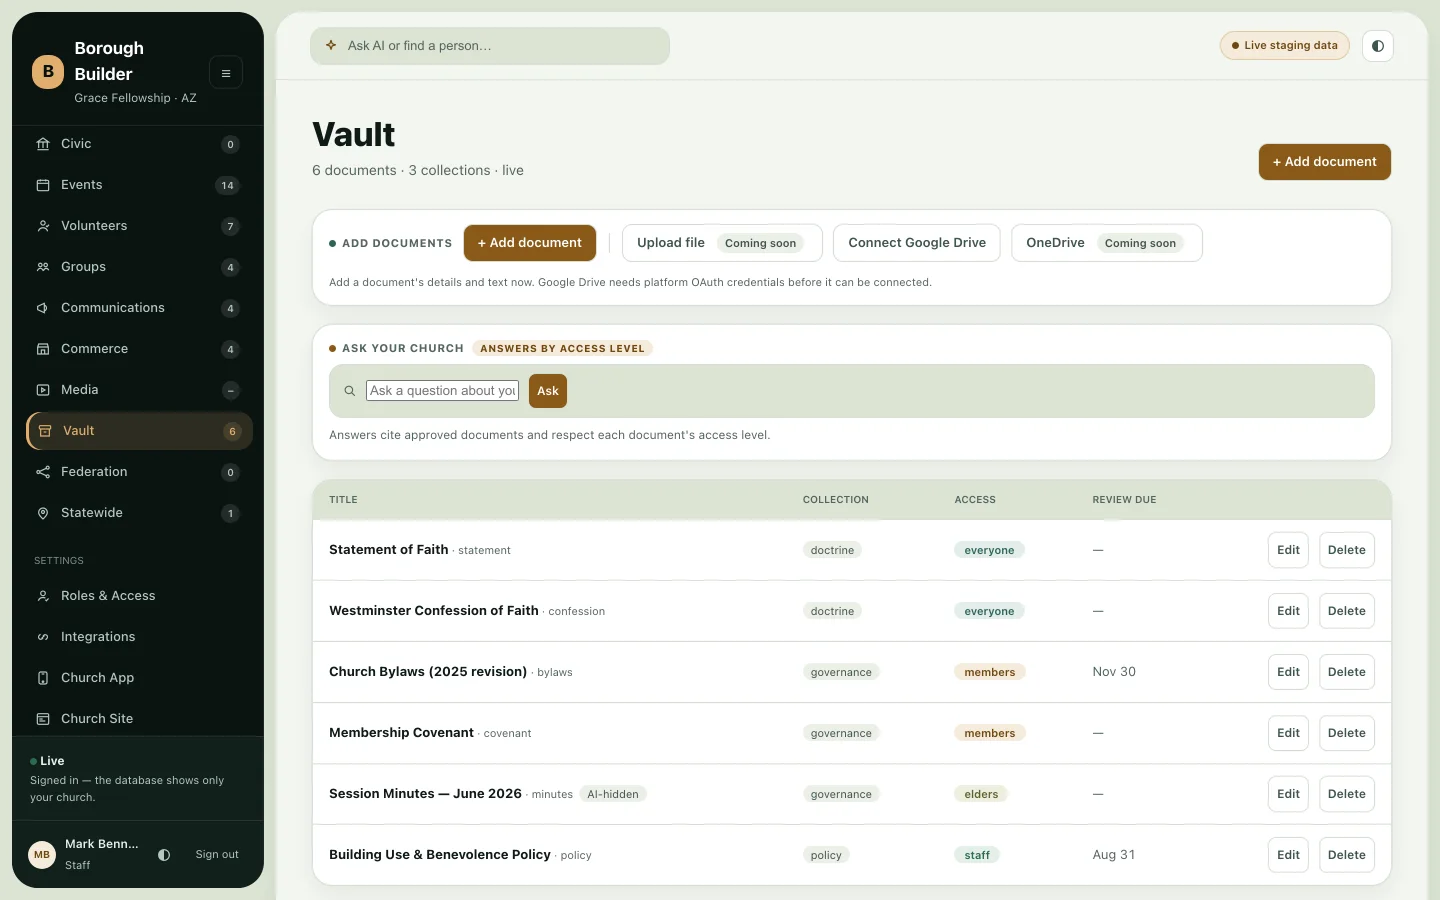
Task: Click the Church App phone icon
Action: click(43, 678)
